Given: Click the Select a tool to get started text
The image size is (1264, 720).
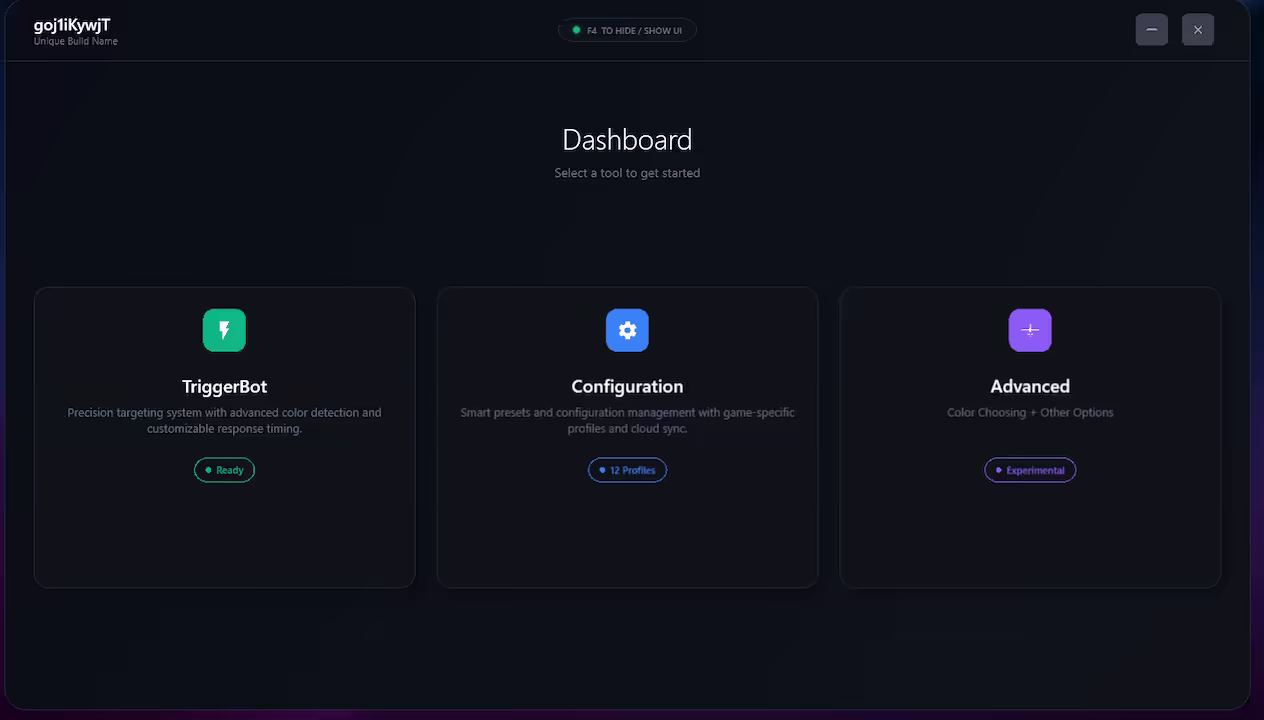Looking at the screenshot, I should [x=627, y=173].
